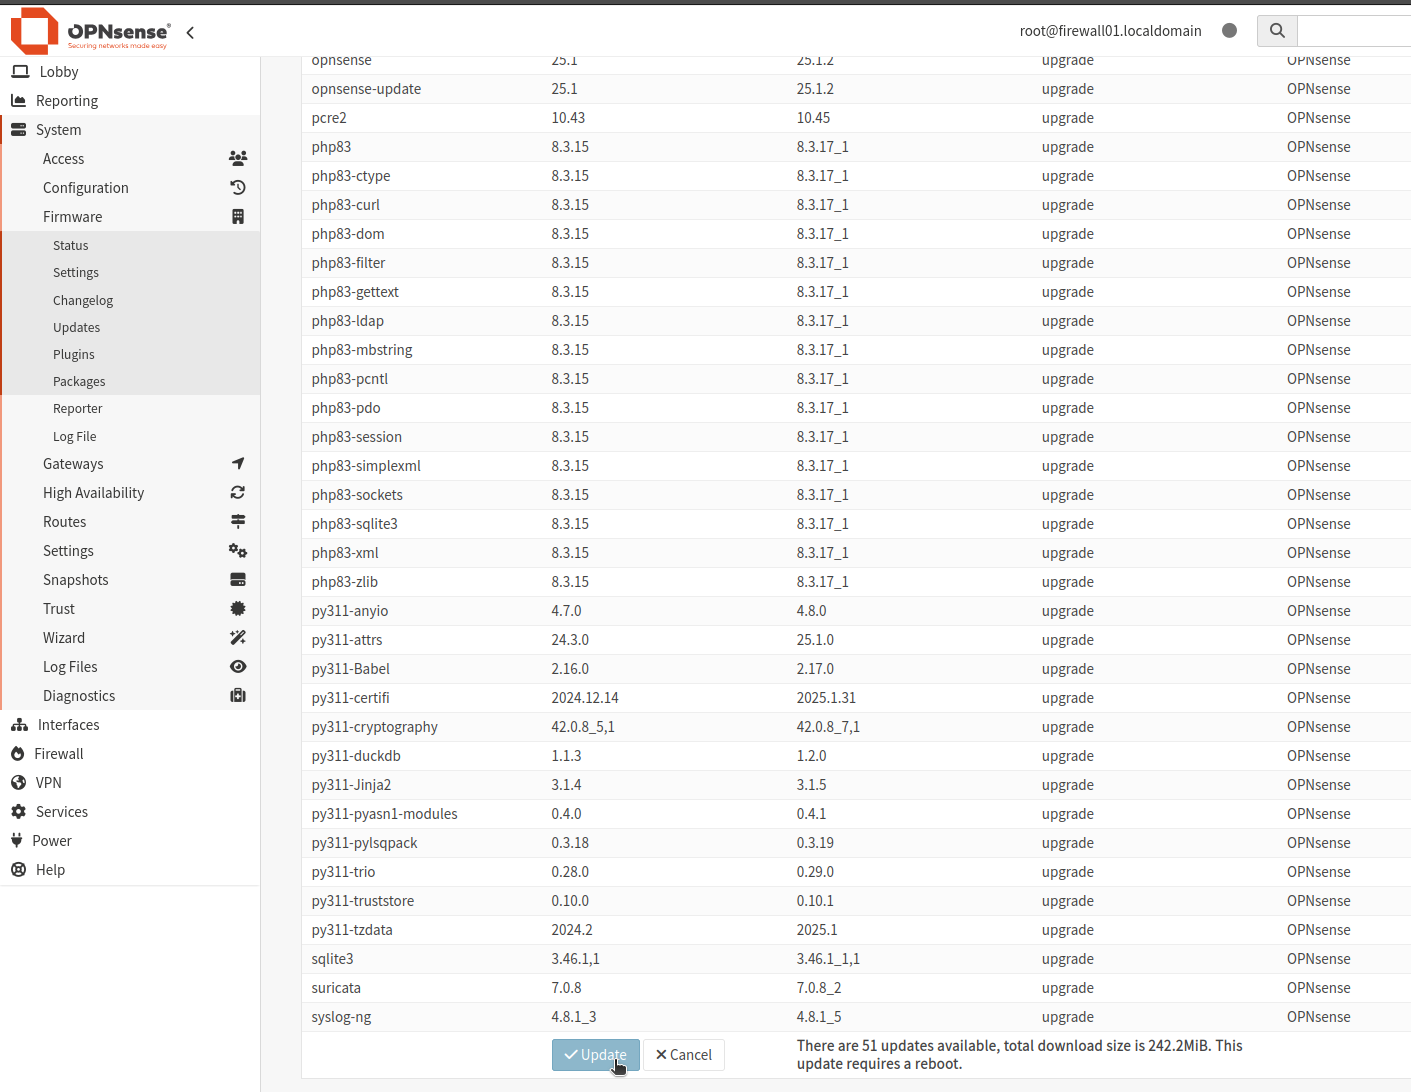This screenshot has height=1092, width=1411.
Task: Click the Diagnostics medkit icon
Action: (238, 696)
